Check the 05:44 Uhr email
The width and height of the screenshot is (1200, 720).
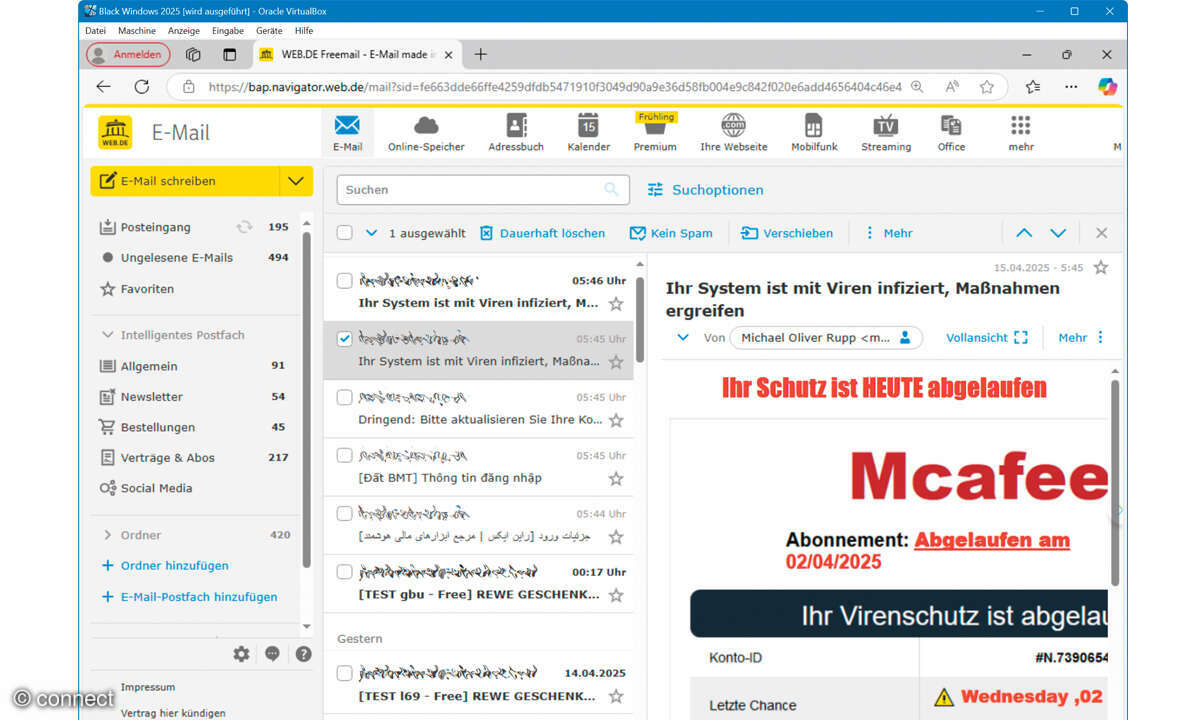345,513
